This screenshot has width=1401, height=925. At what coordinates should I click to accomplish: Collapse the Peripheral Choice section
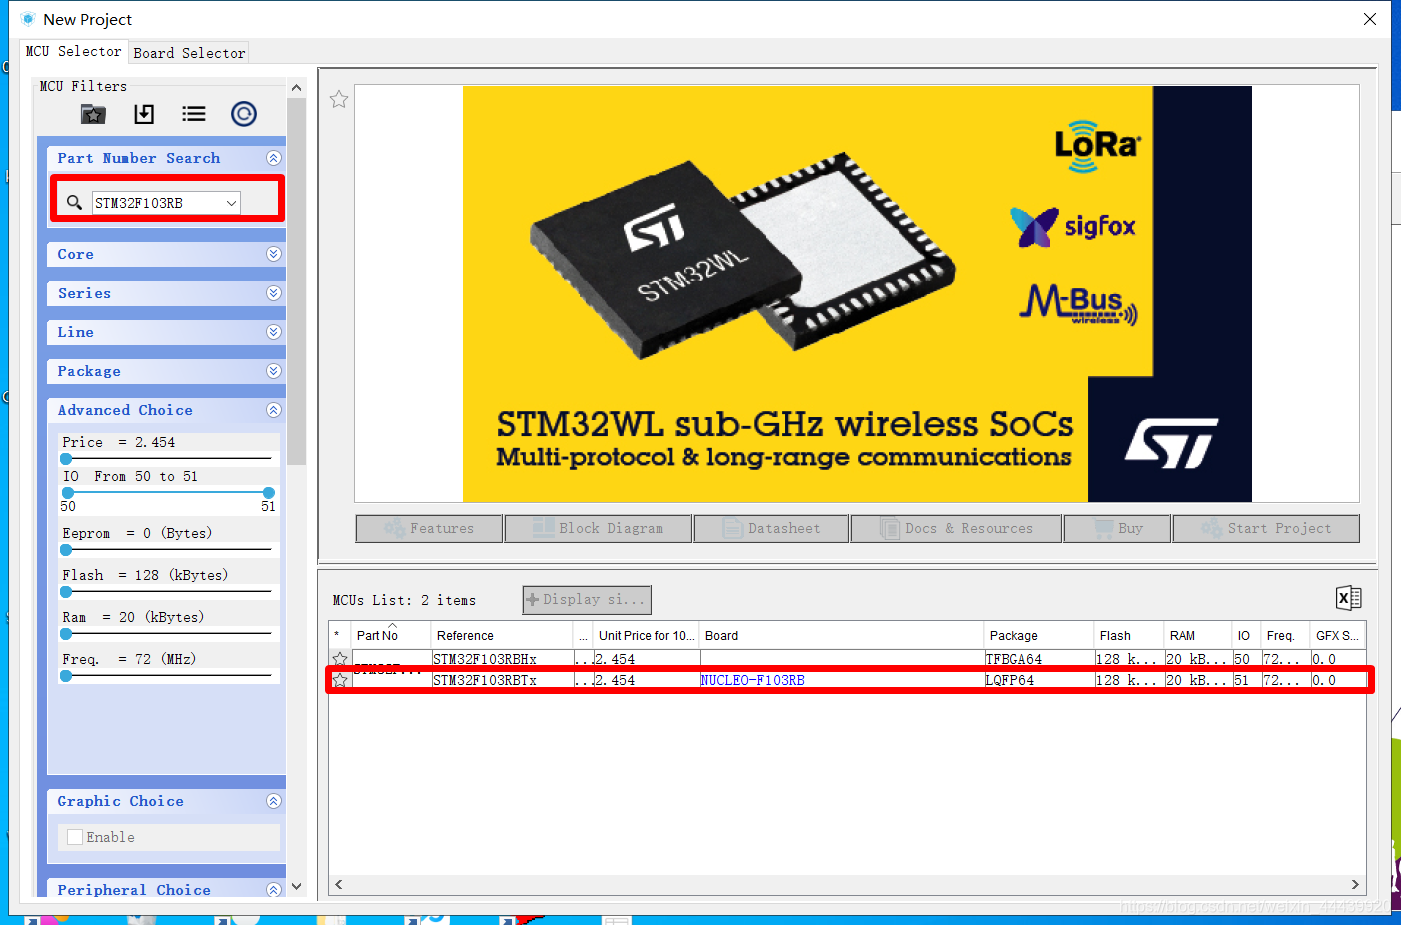click(274, 890)
